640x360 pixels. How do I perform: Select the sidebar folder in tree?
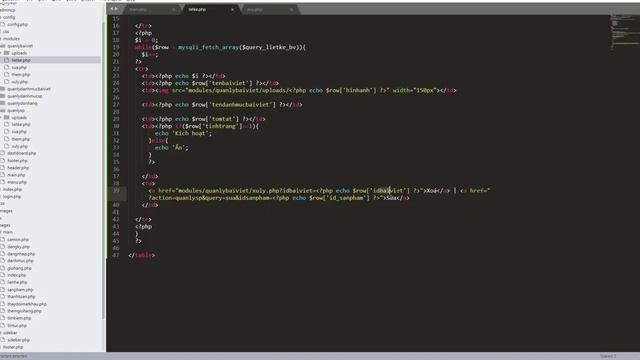pyautogui.click(x=10, y=333)
